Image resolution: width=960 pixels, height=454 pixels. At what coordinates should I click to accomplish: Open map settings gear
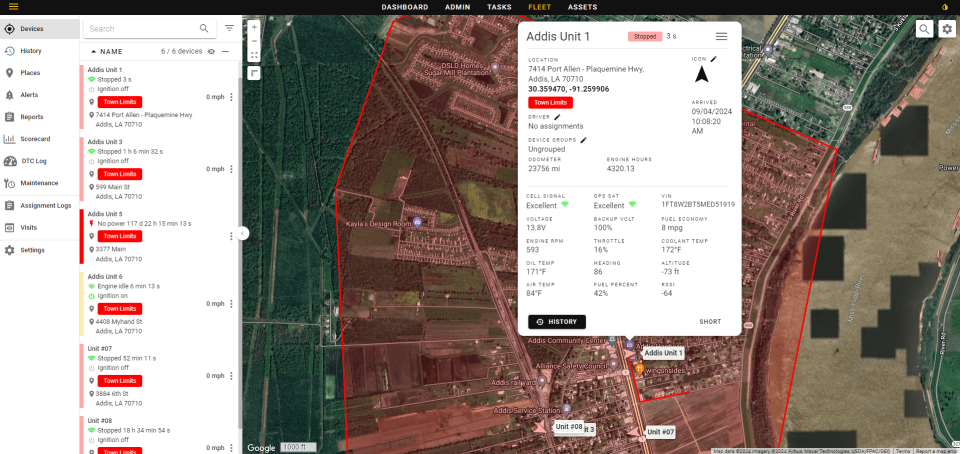pos(947,29)
